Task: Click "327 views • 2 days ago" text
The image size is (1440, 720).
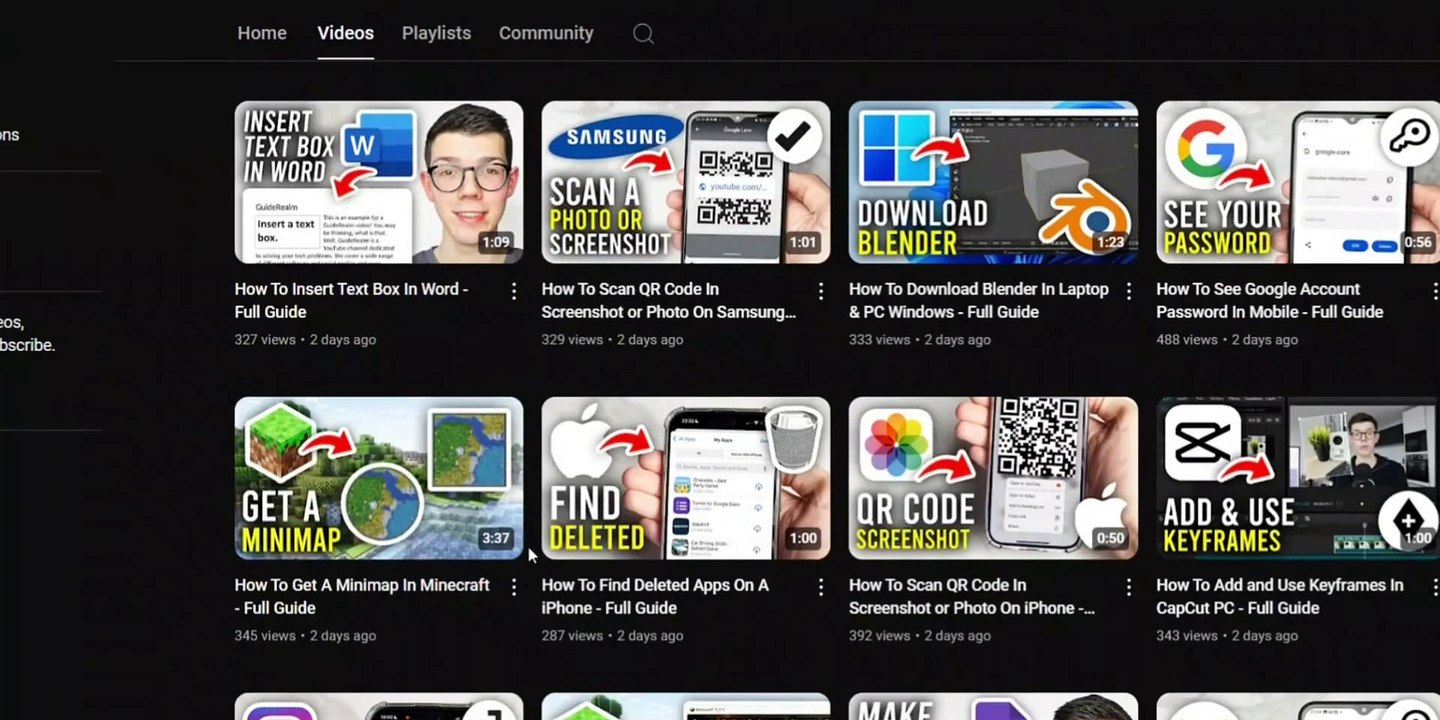Action: (306, 340)
